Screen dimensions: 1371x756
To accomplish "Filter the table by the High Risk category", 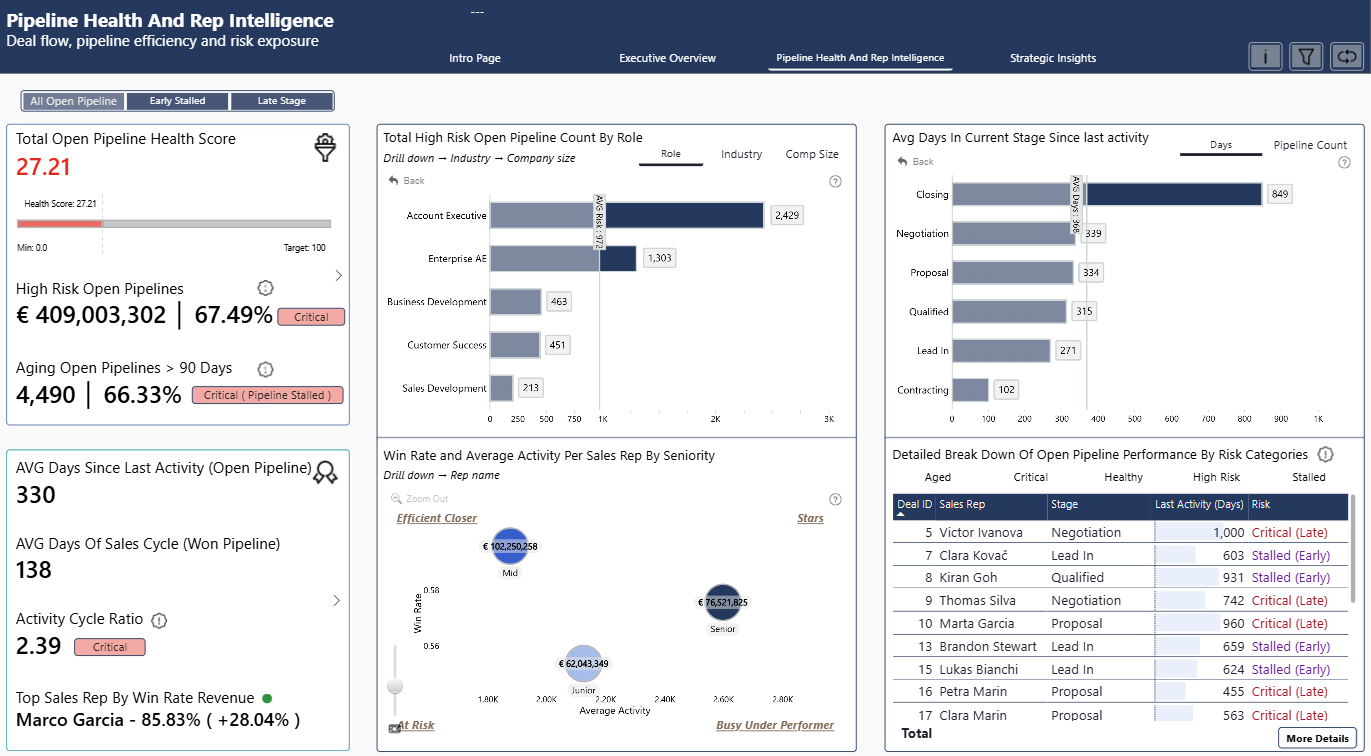I will coord(1216,477).
